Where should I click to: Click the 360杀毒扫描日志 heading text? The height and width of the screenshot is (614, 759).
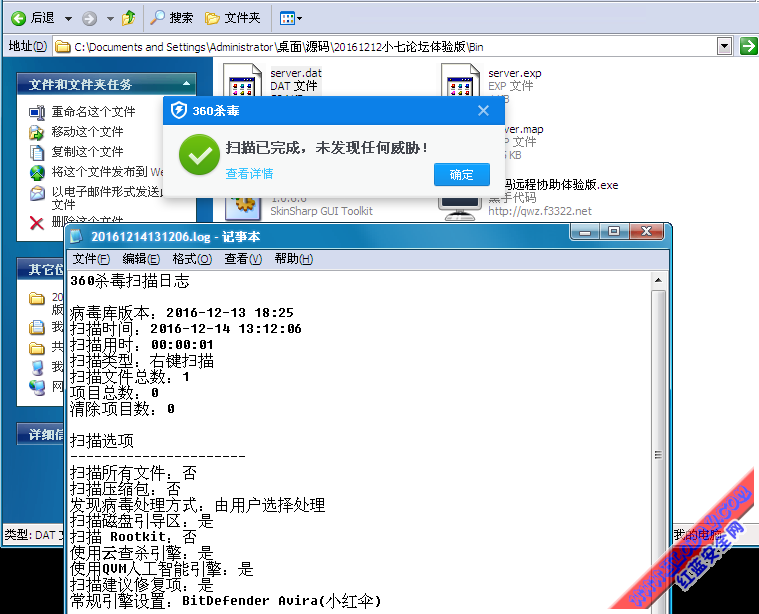[x=130, y=281]
